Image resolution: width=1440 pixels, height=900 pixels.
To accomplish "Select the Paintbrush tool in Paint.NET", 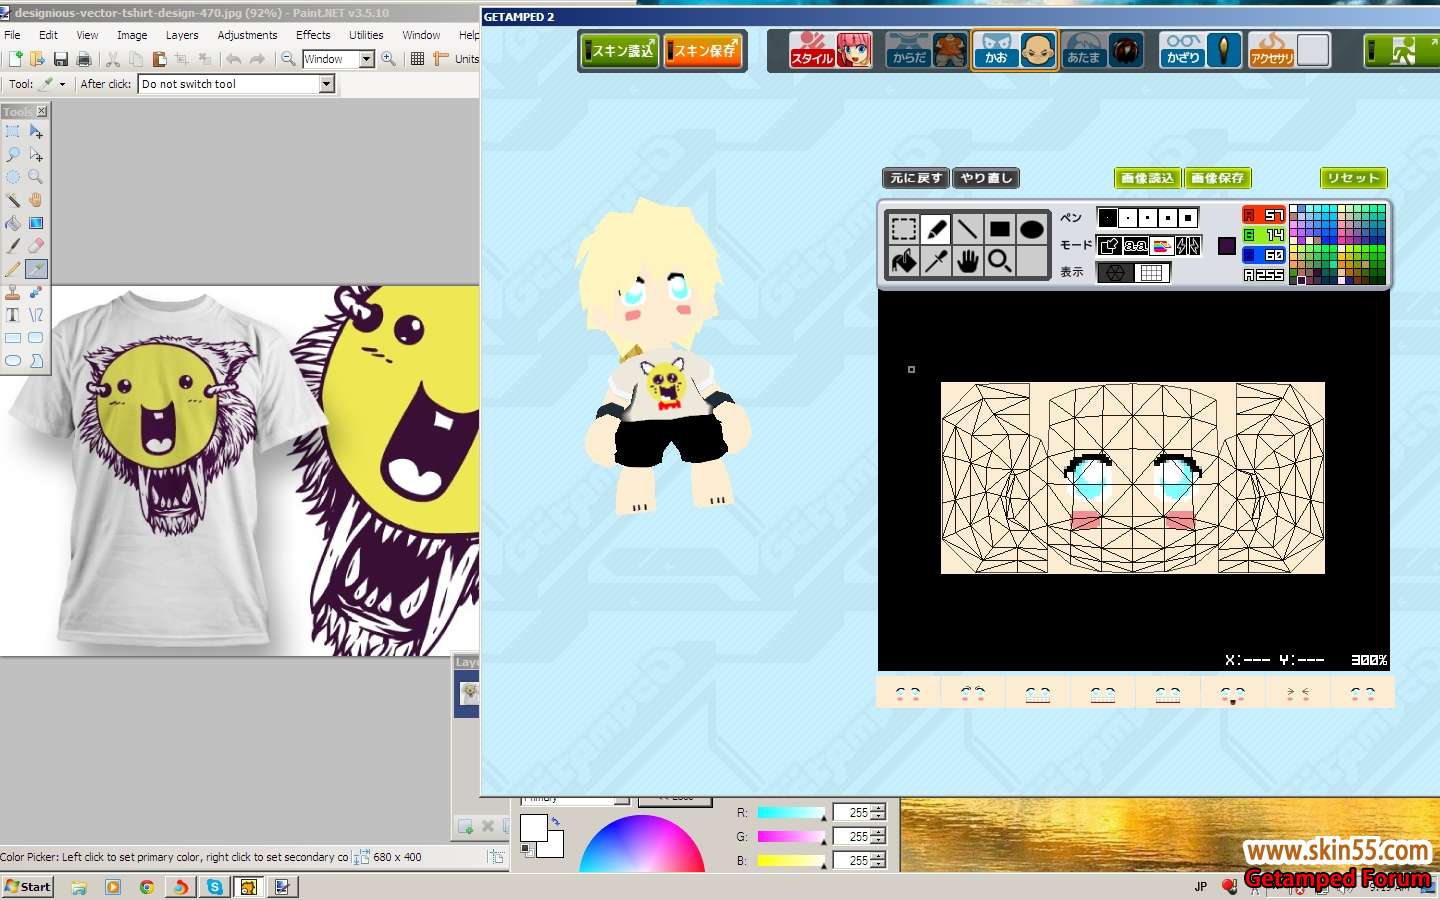I will tap(12, 245).
